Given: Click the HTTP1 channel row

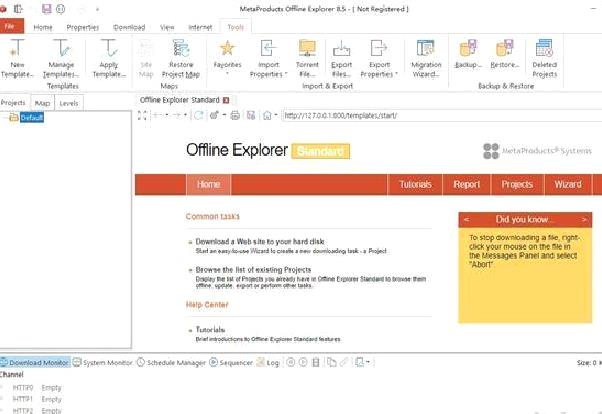Looking at the screenshot, I should pos(37,399).
